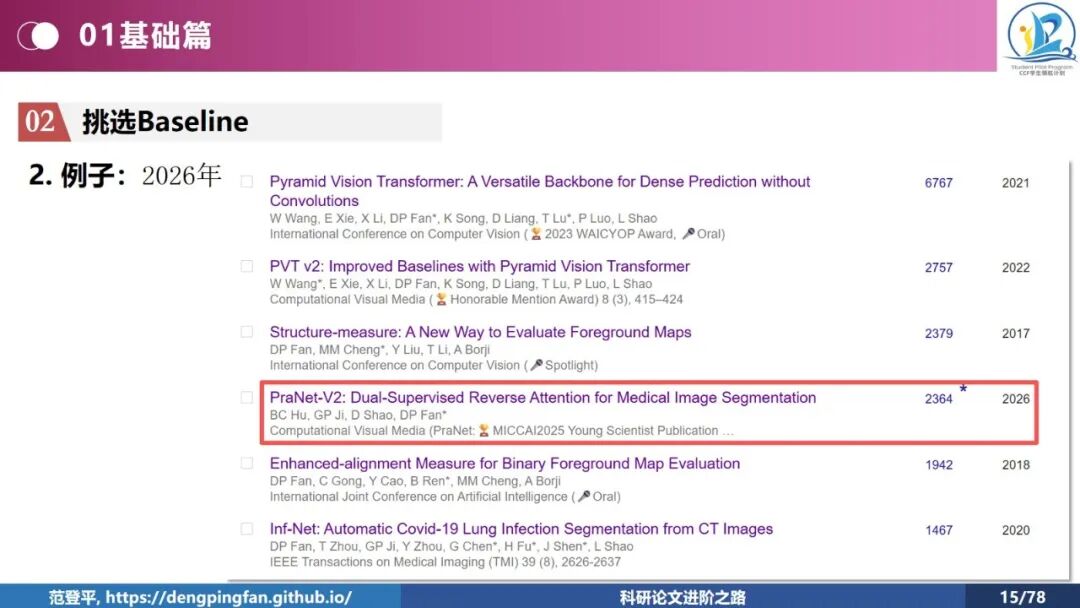Open citation count 1467

click(x=938, y=530)
